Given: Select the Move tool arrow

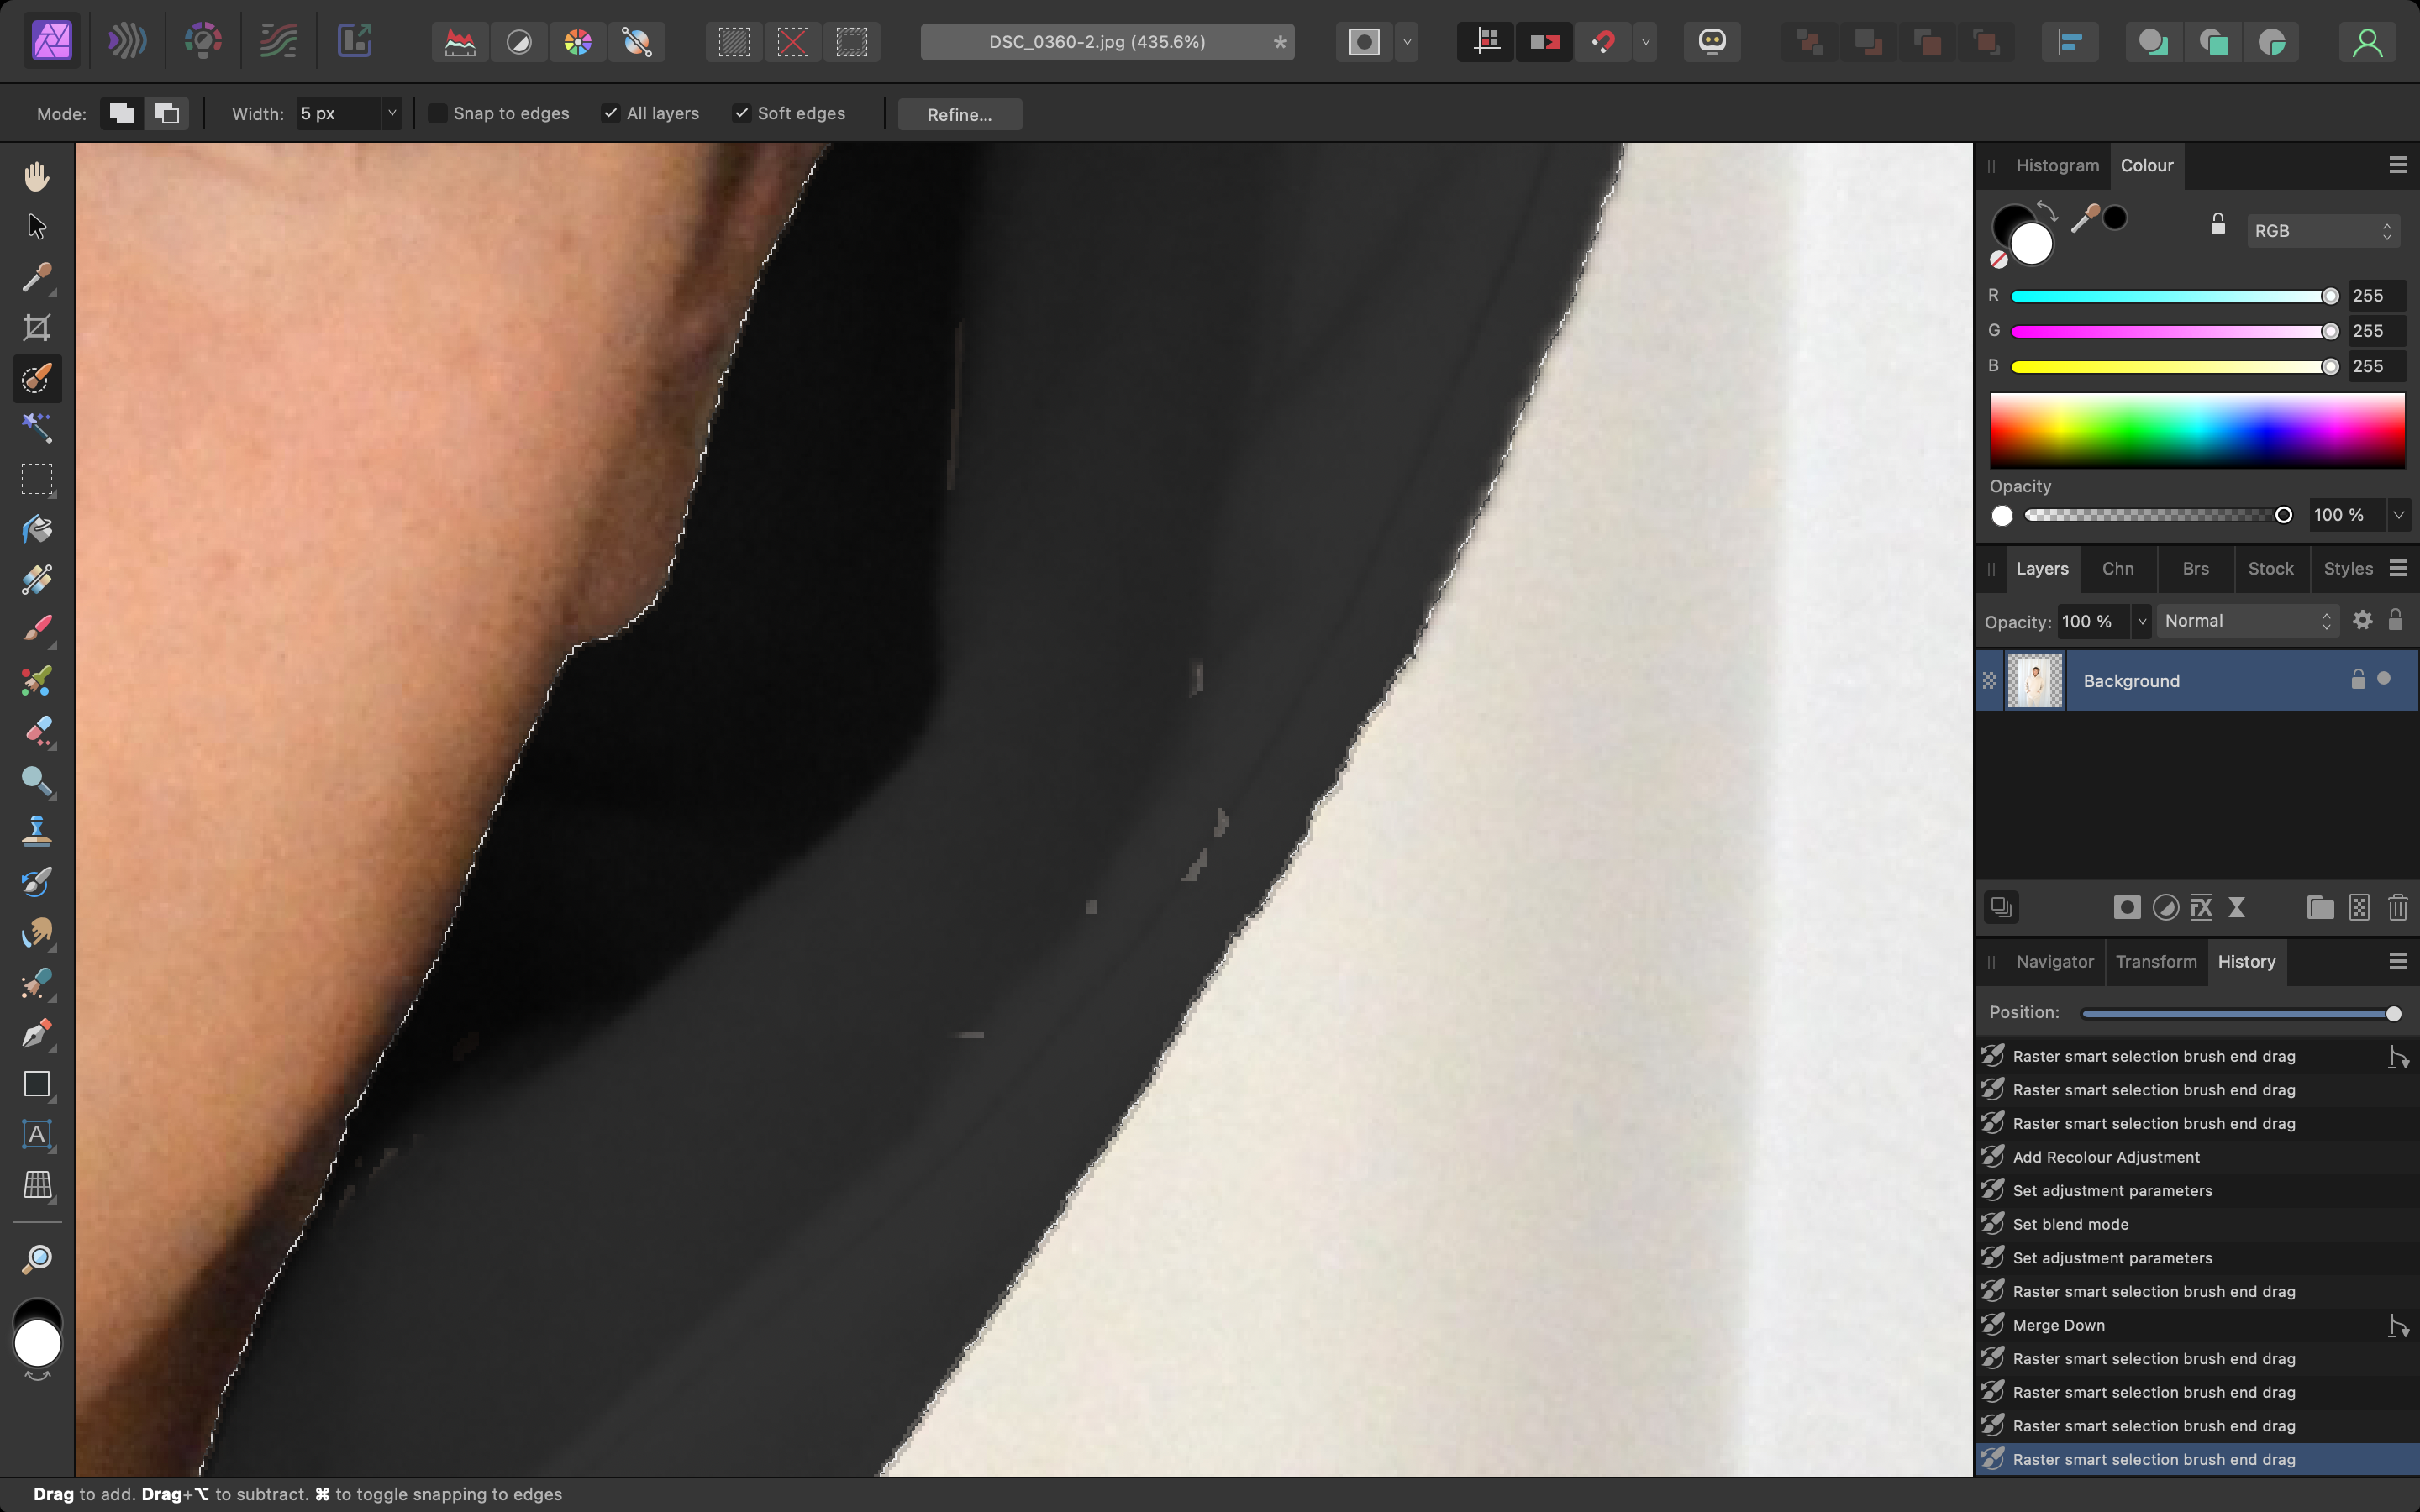Looking at the screenshot, I should pyautogui.click(x=37, y=227).
